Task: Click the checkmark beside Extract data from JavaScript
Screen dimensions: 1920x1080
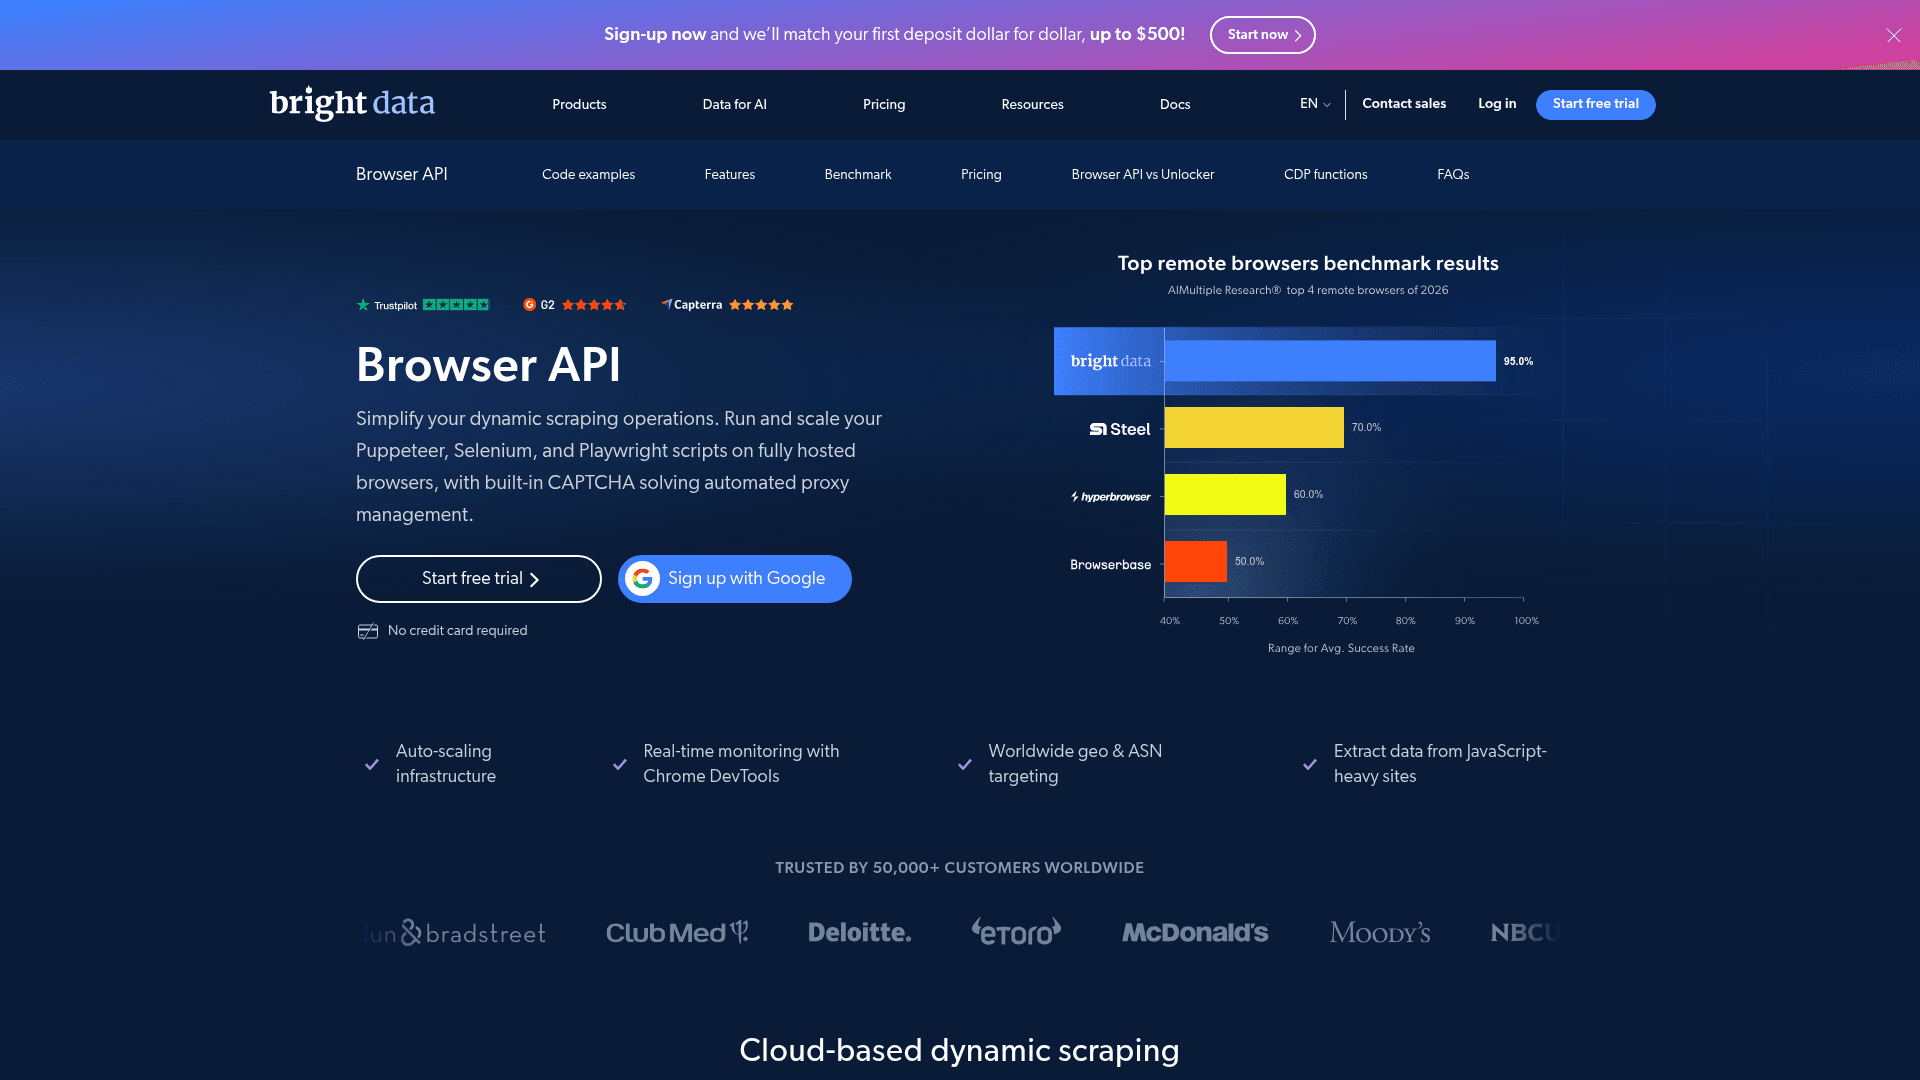Action: 1310,764
